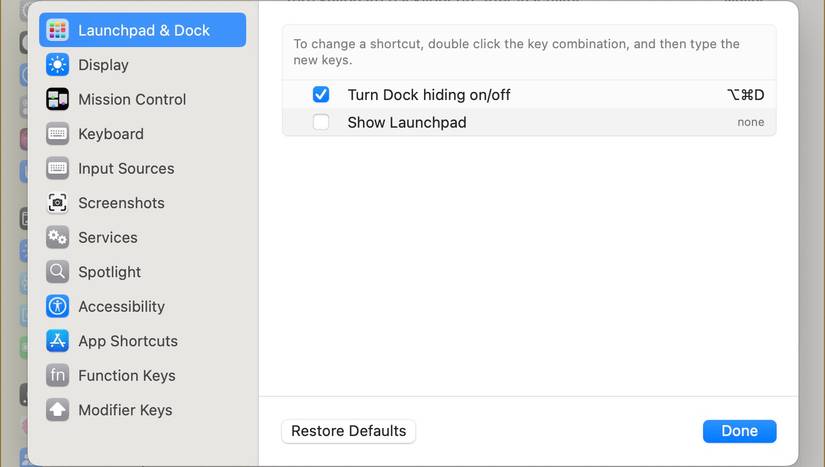Click the Display sun icon
The width and height of the screenshot is (825, 467).
58,65
